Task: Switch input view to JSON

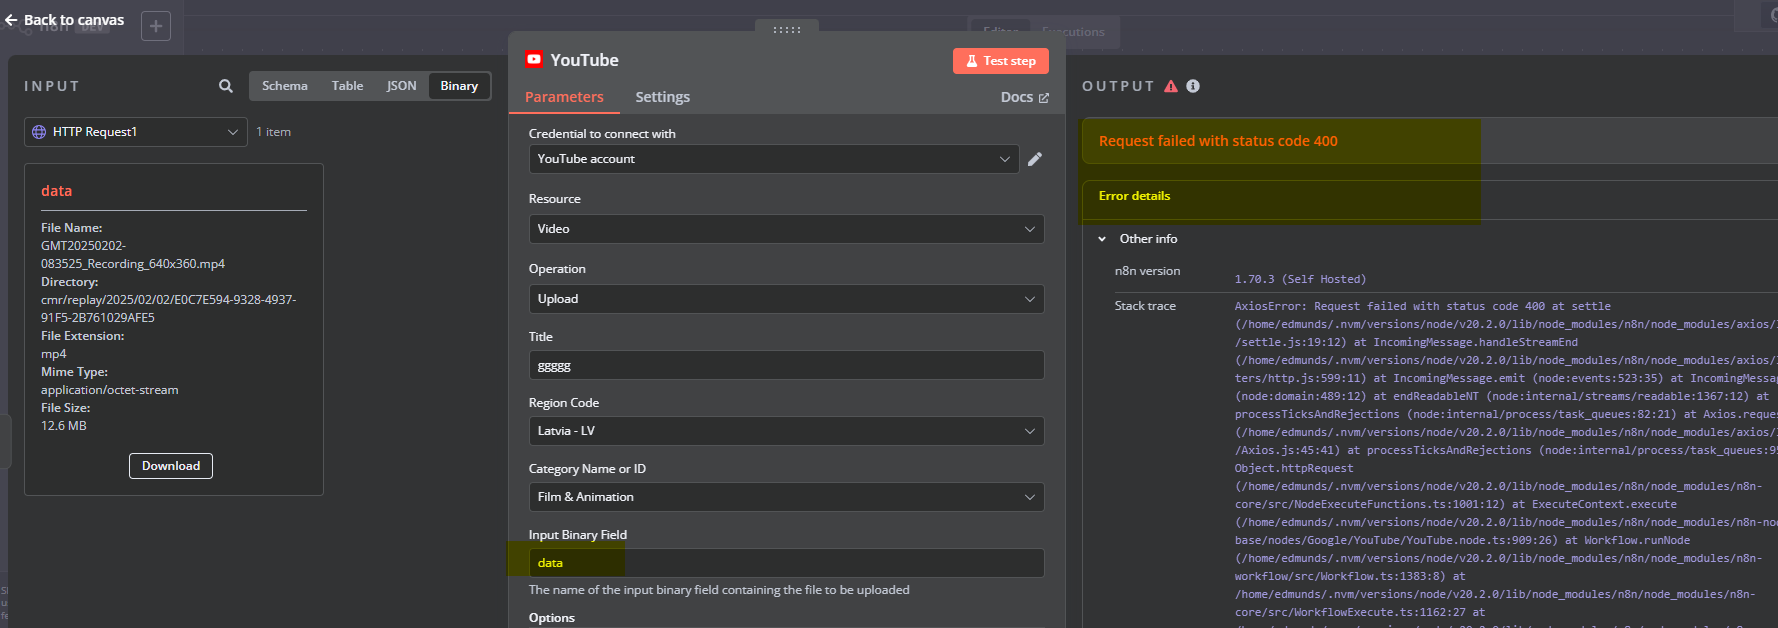Action: pos(402,86)
